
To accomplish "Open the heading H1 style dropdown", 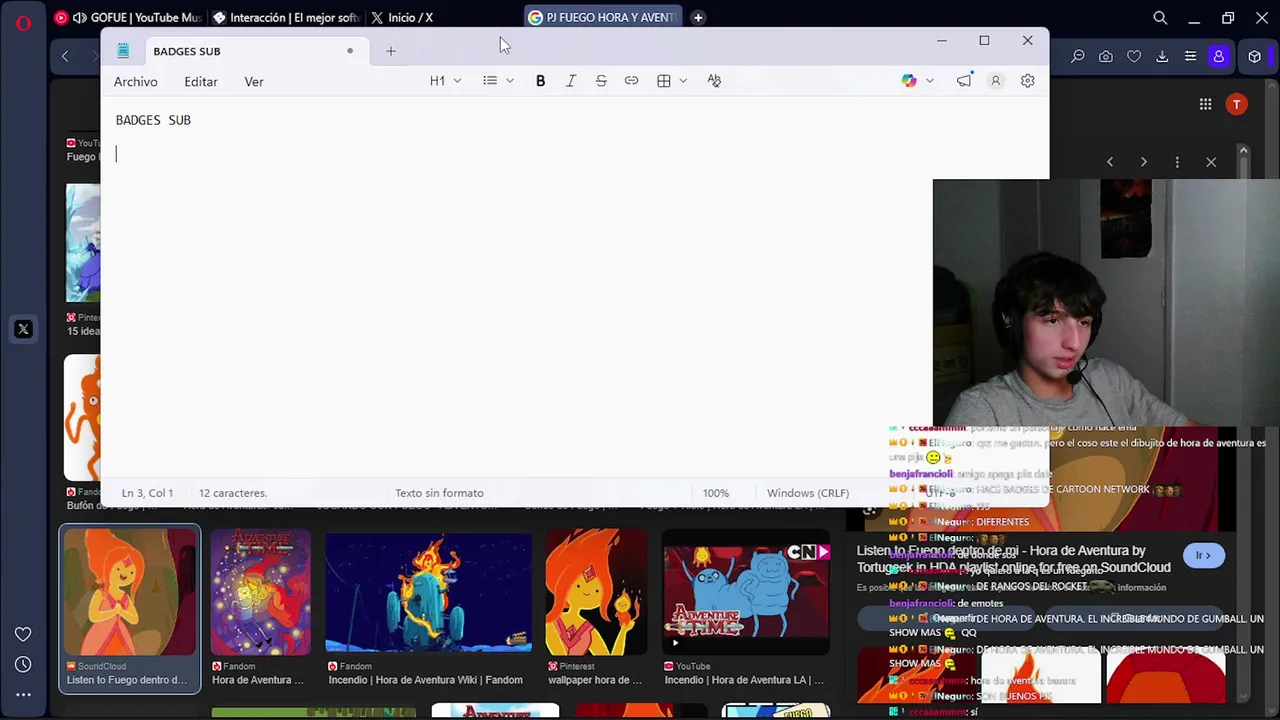I will click(x=446, y=81).
